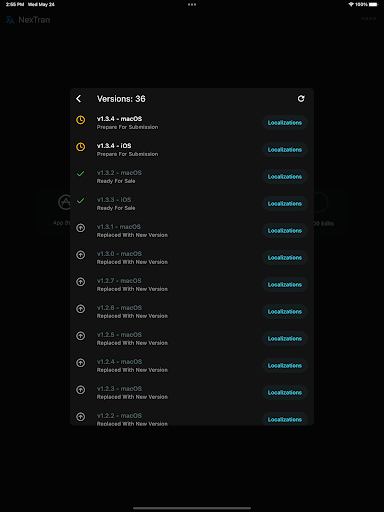Select the v1.2.6 - macOS version row
The image size is (384, 512).
pos(192,312)
